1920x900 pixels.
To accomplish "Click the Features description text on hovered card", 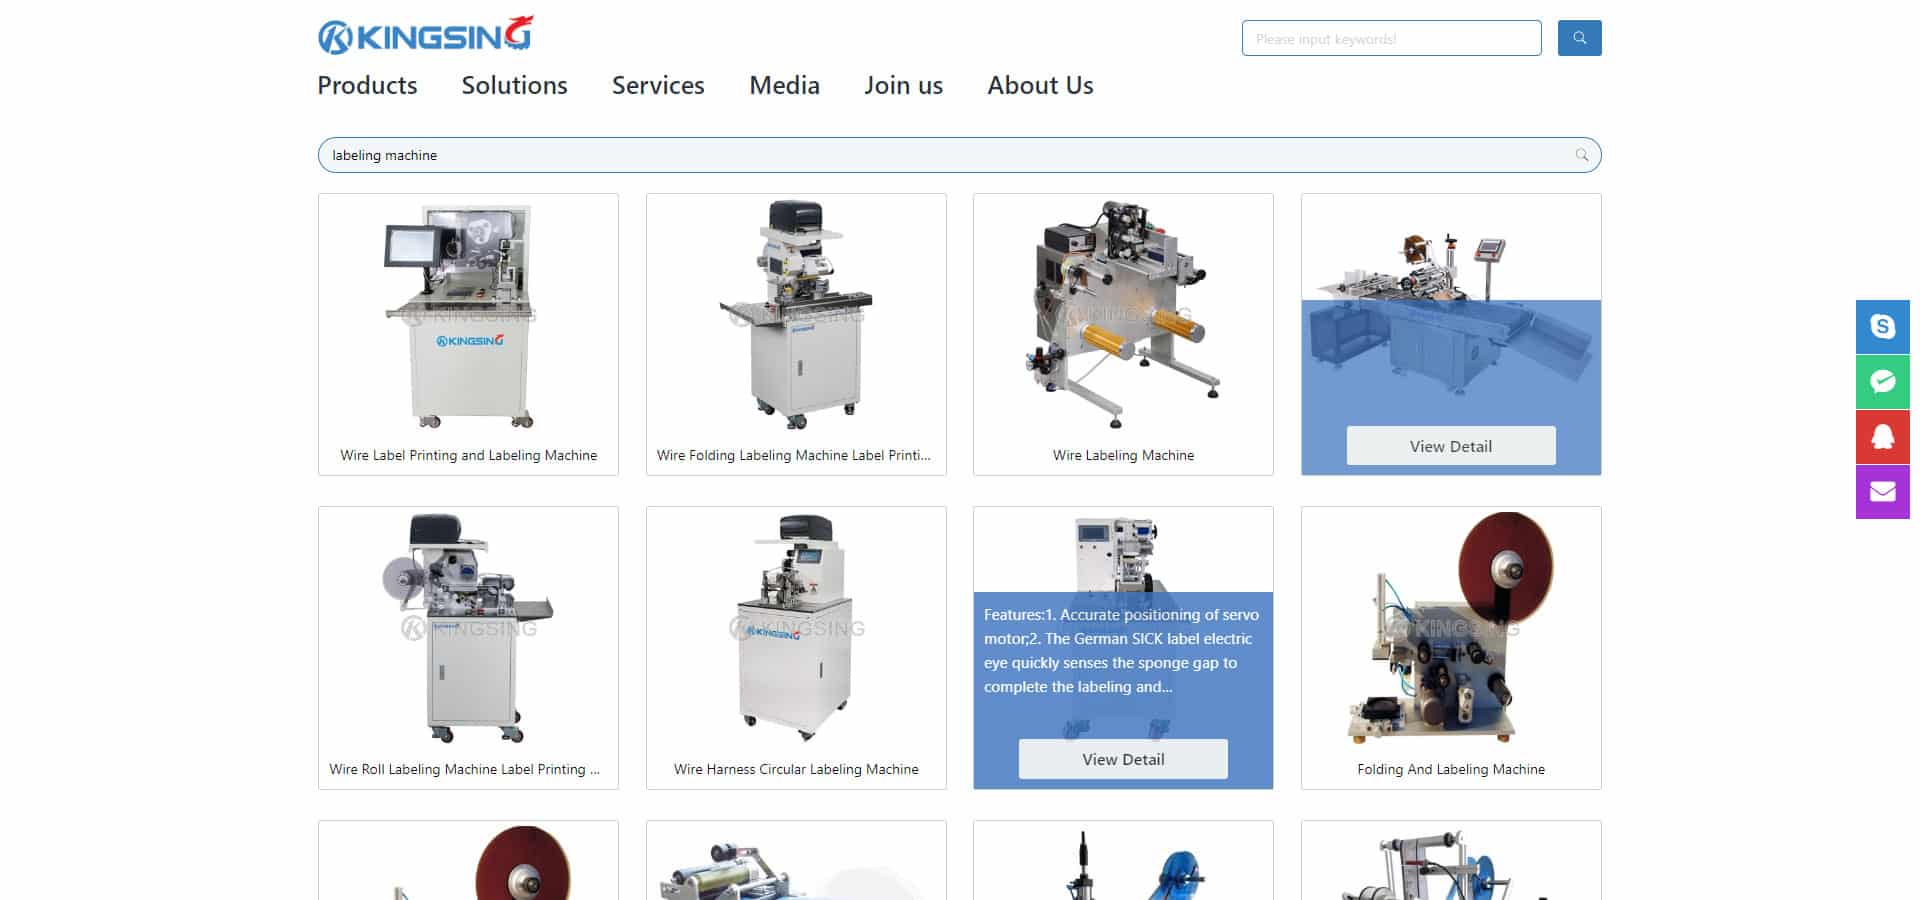I will click(1121, 651).
